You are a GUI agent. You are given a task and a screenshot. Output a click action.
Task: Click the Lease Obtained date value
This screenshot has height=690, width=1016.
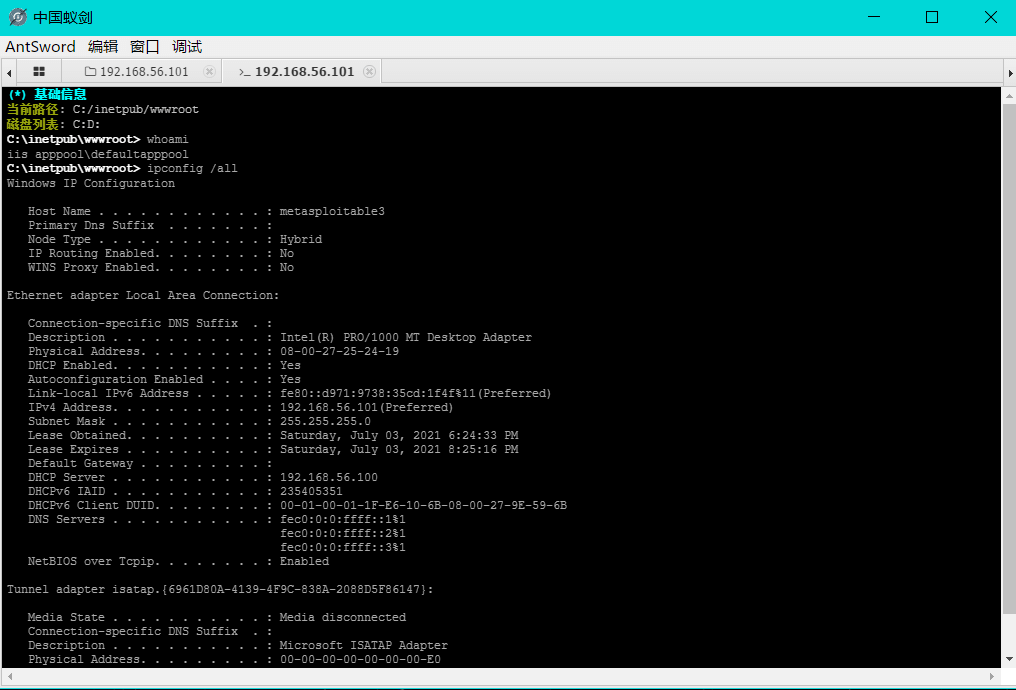click(x=399, y=435)
